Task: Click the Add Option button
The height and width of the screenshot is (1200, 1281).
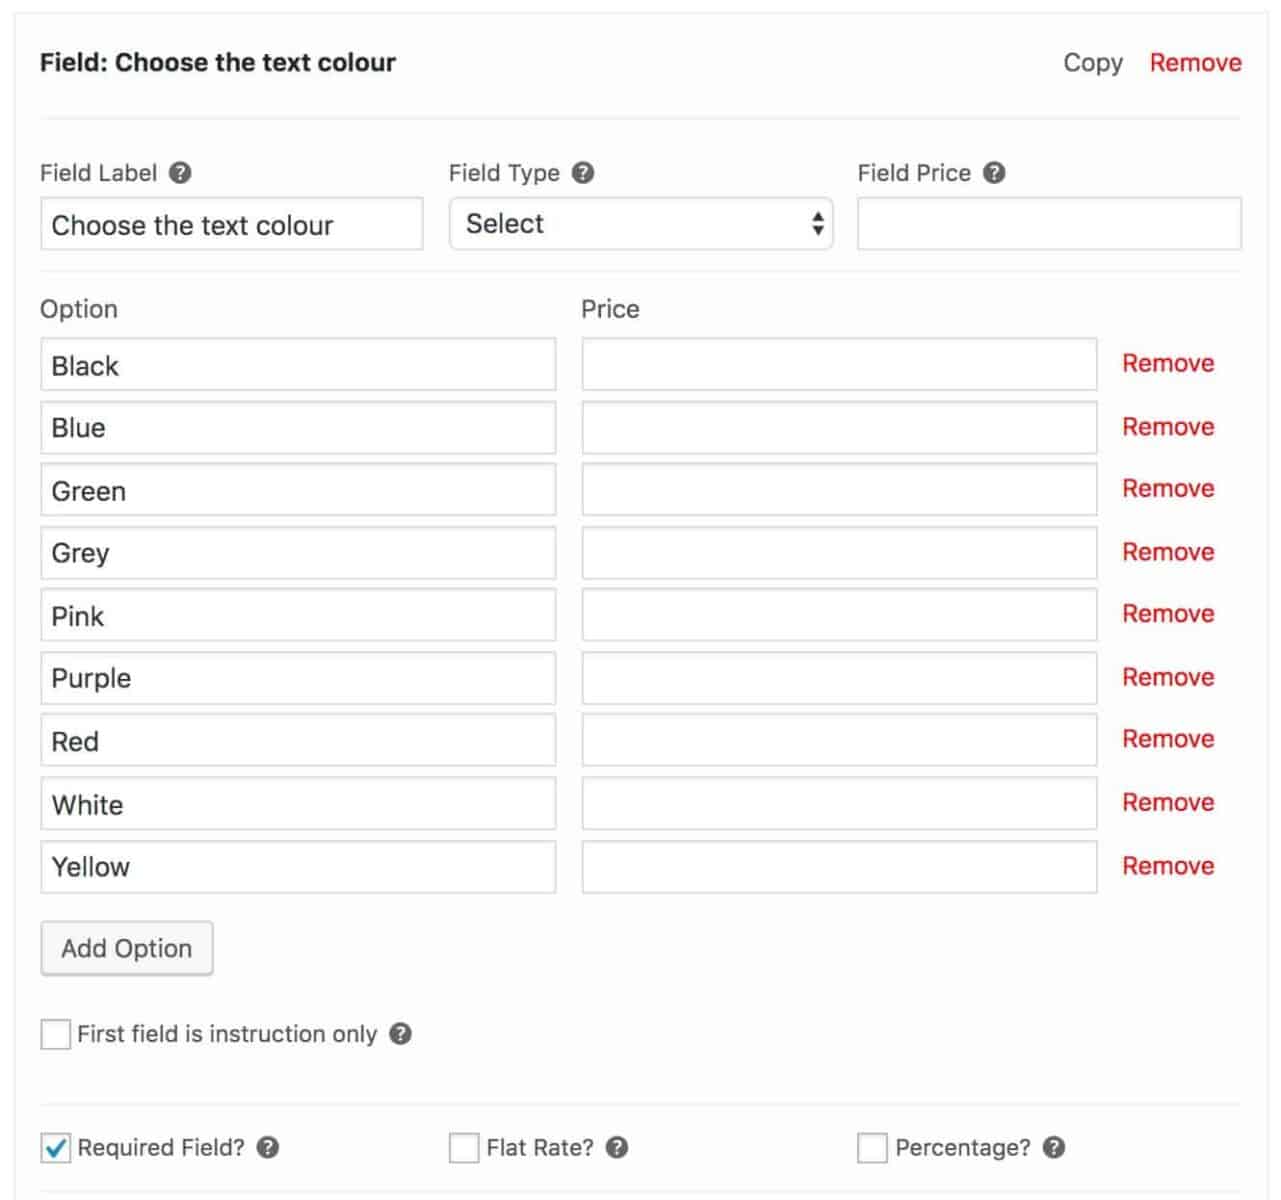Action: click(127, 948)
